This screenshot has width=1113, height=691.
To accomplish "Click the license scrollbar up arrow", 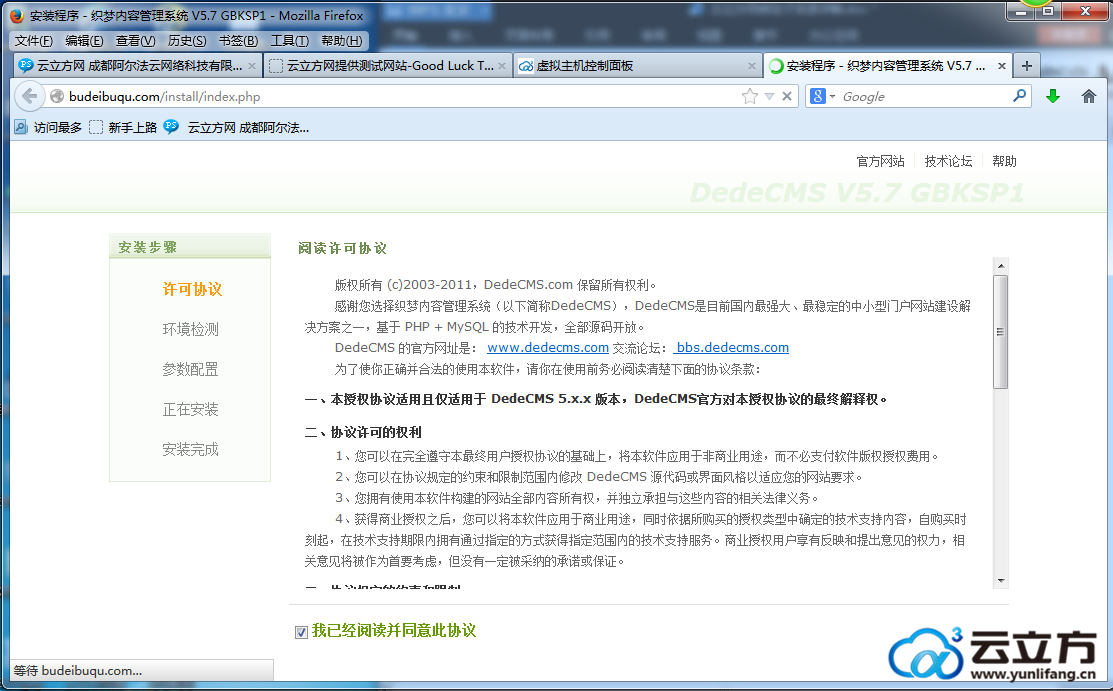I will 1001,266.
